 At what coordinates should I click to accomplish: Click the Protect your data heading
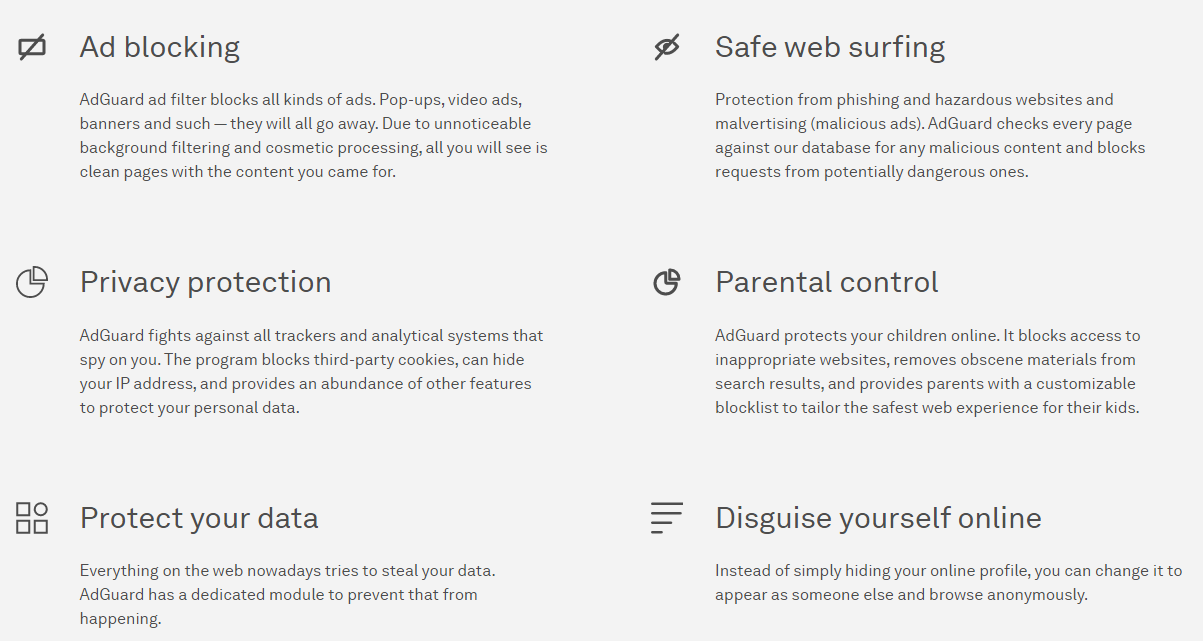coord(199,518)
